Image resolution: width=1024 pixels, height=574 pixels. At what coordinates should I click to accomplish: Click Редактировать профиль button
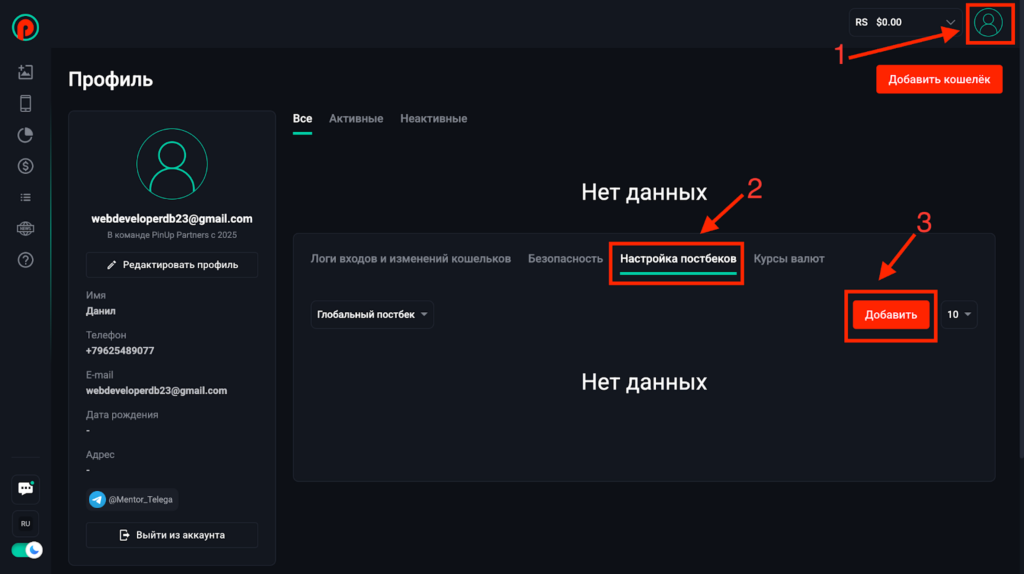(x=172, y=265)
